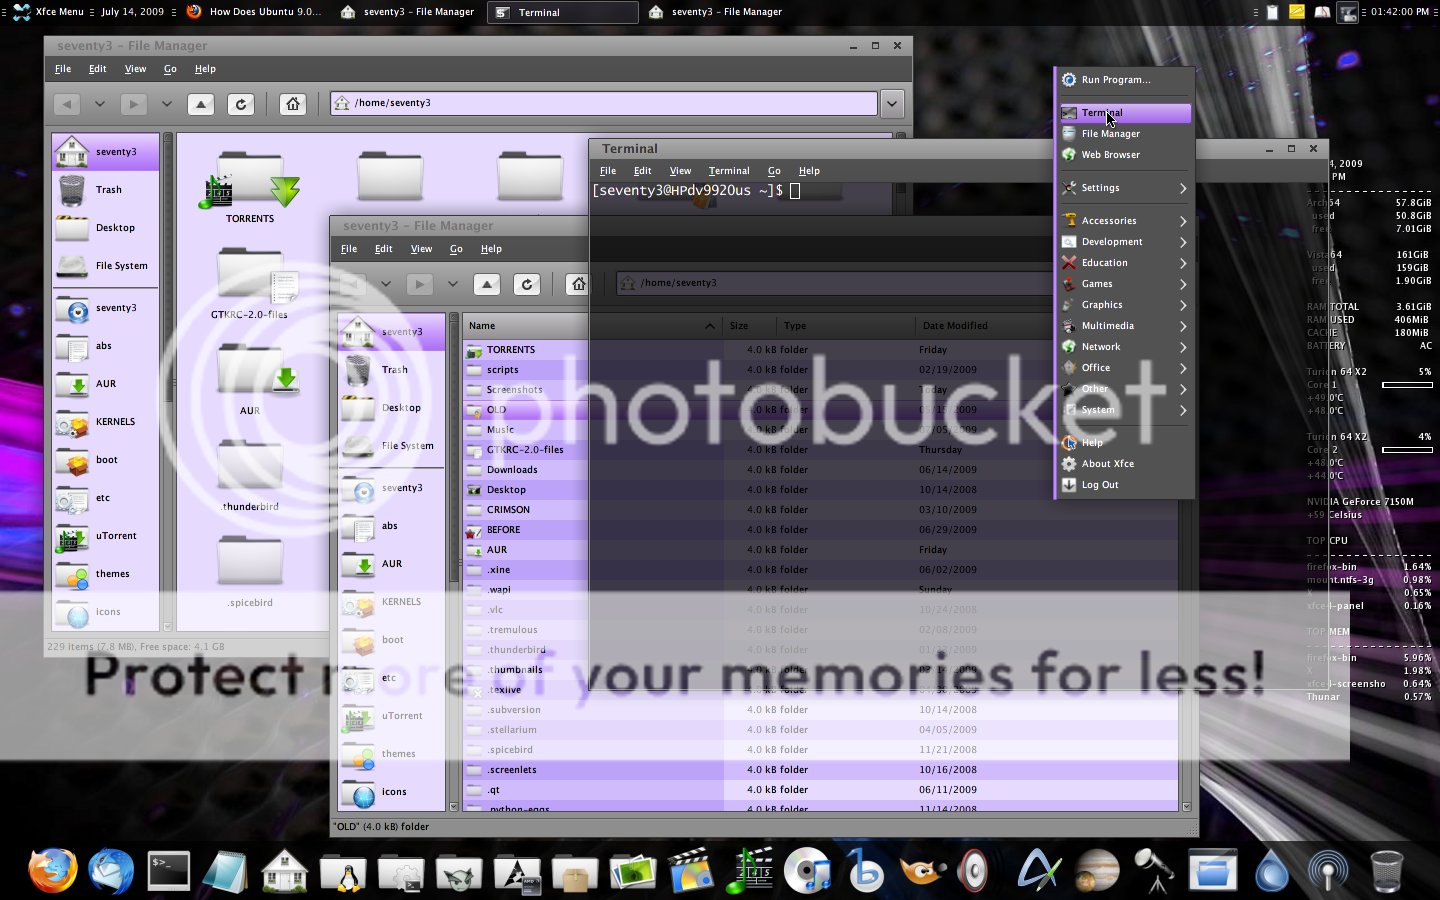Open the Terminal menu in Terminal's menu bar

pyautogui.click(x=728, y=171)
